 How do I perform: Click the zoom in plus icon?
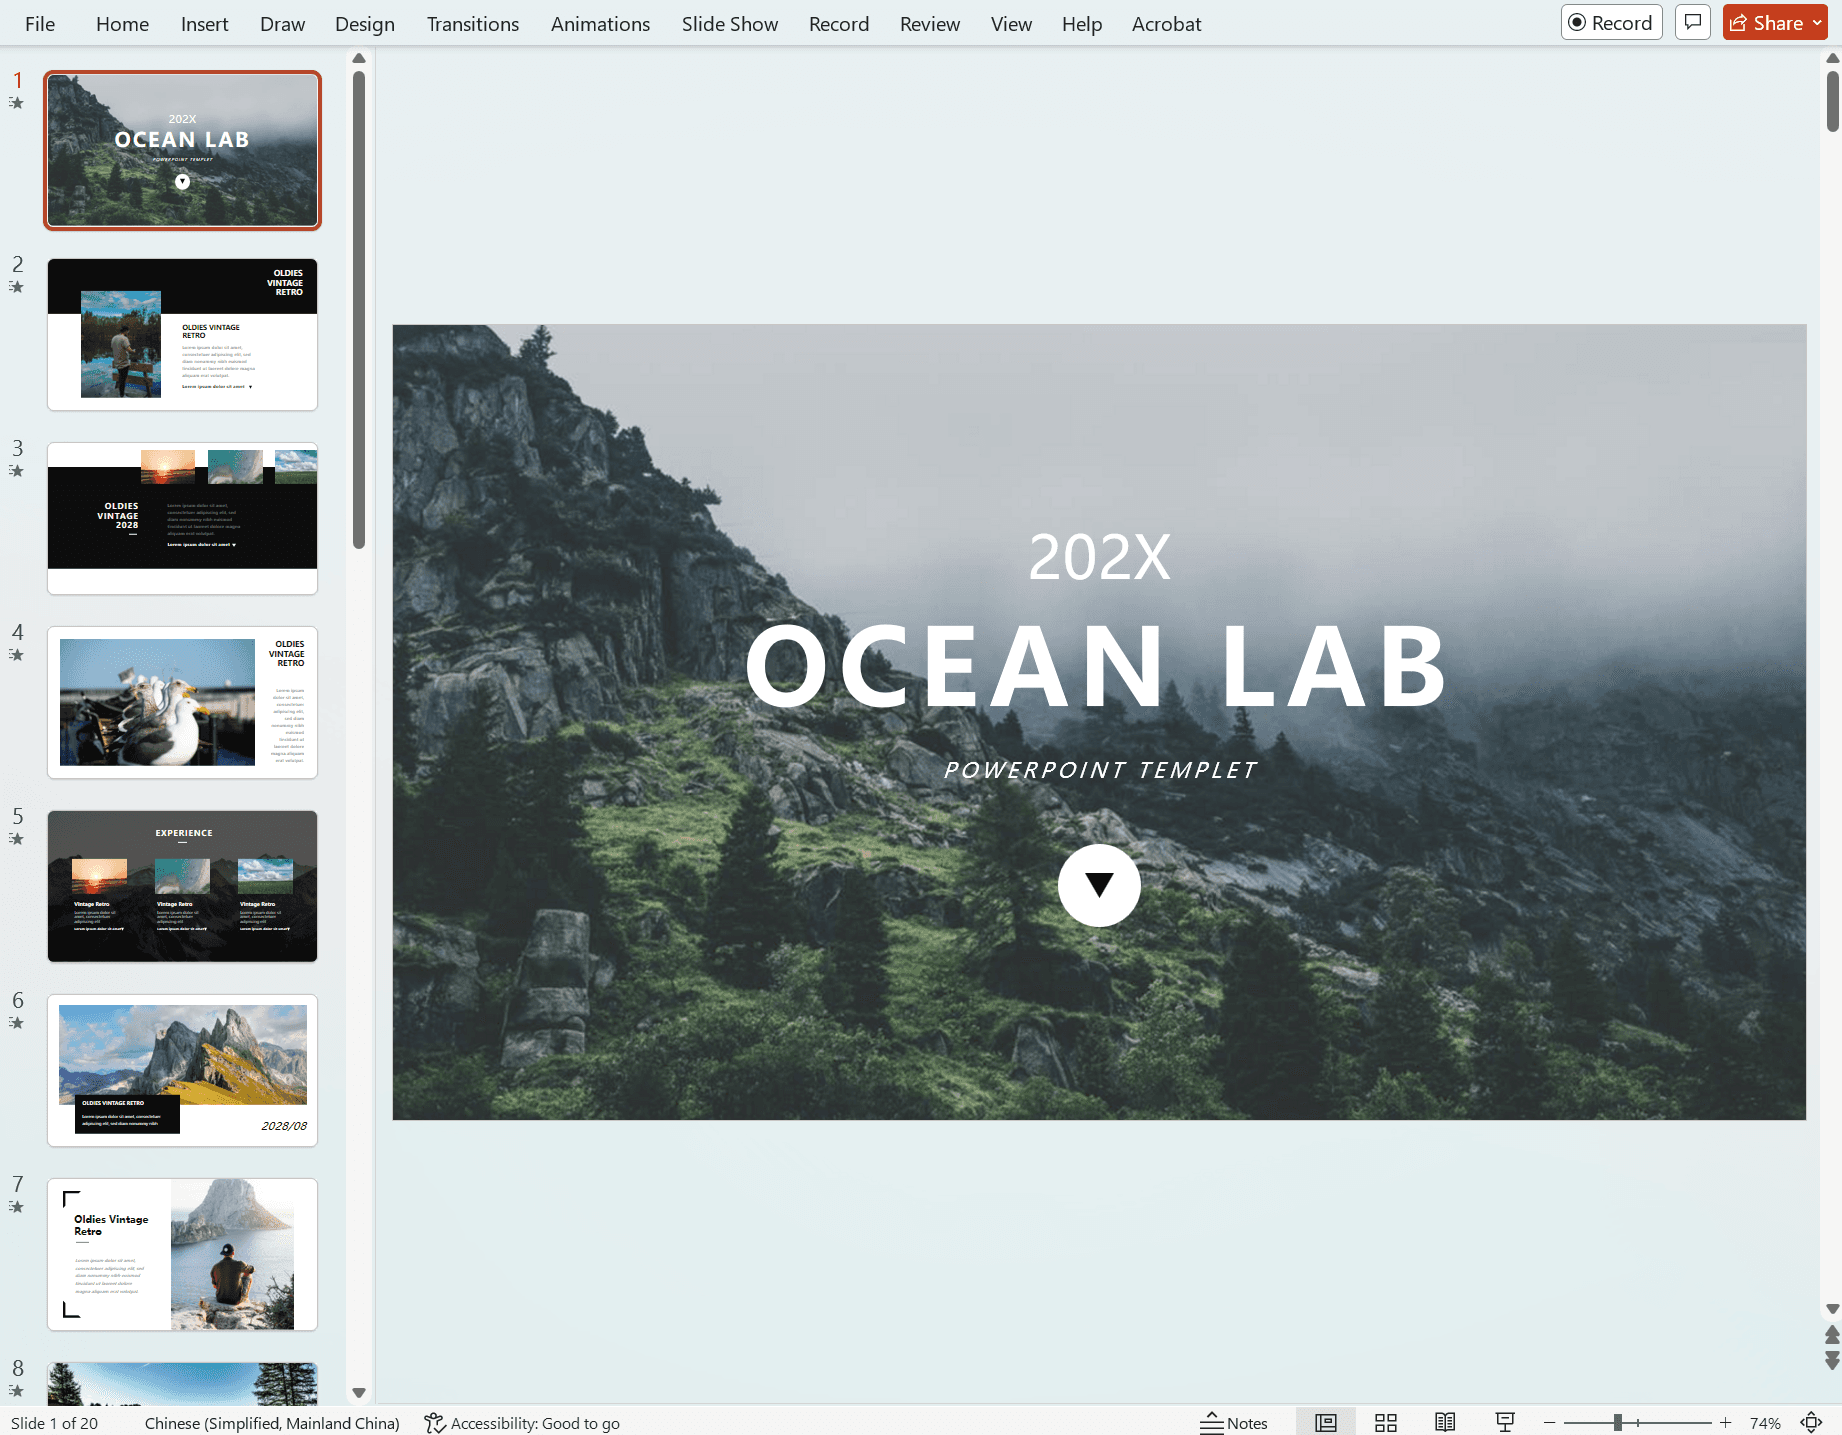[1725, 1423]
